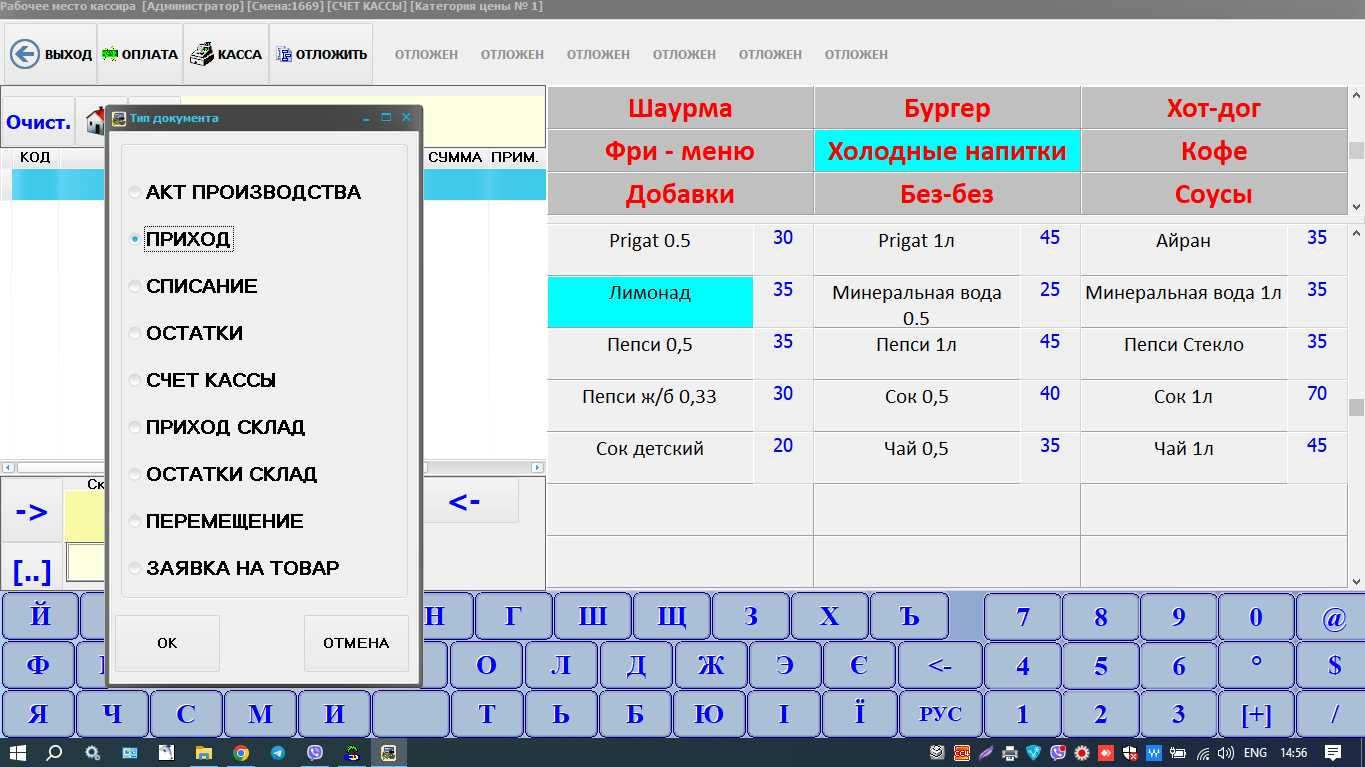1365x767 pixels.
Task: Add Prigat 0.5 to the order
Action: (x=650, y=250)
